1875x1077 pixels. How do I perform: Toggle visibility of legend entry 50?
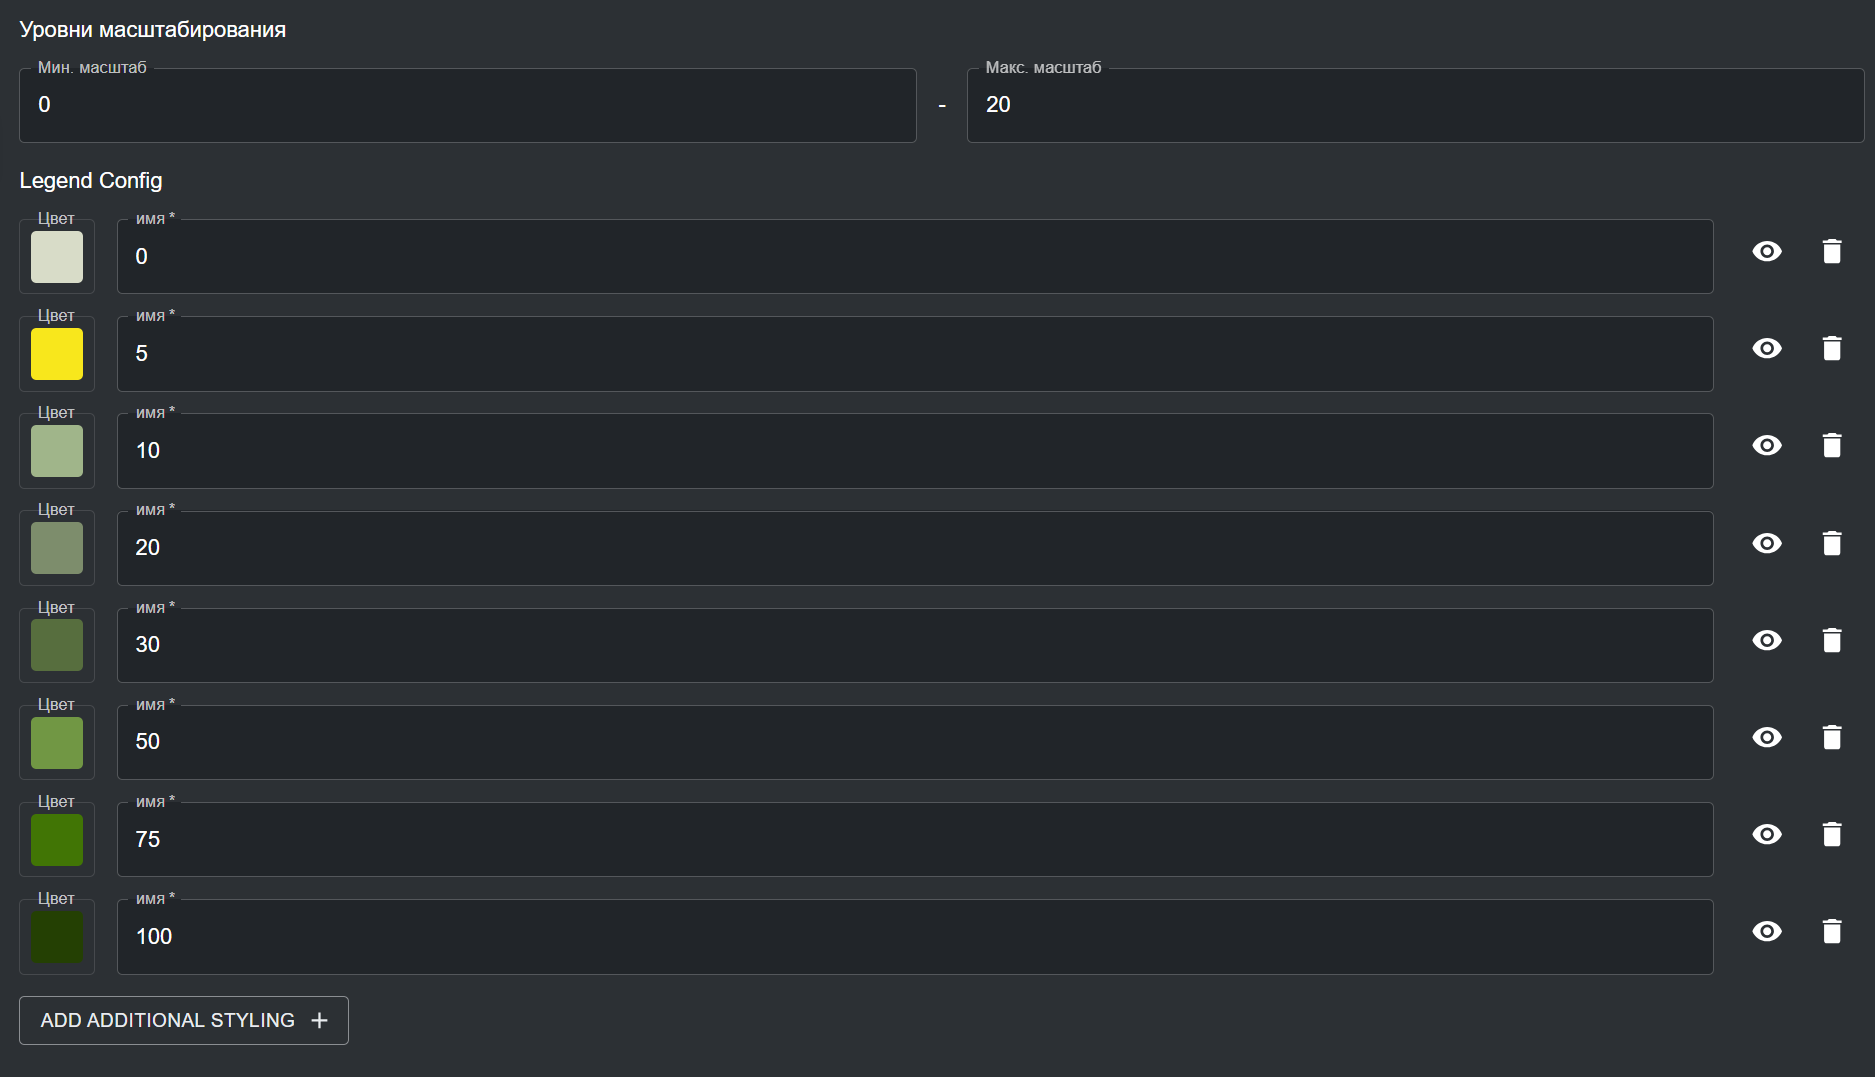[x=1767, y=737]
